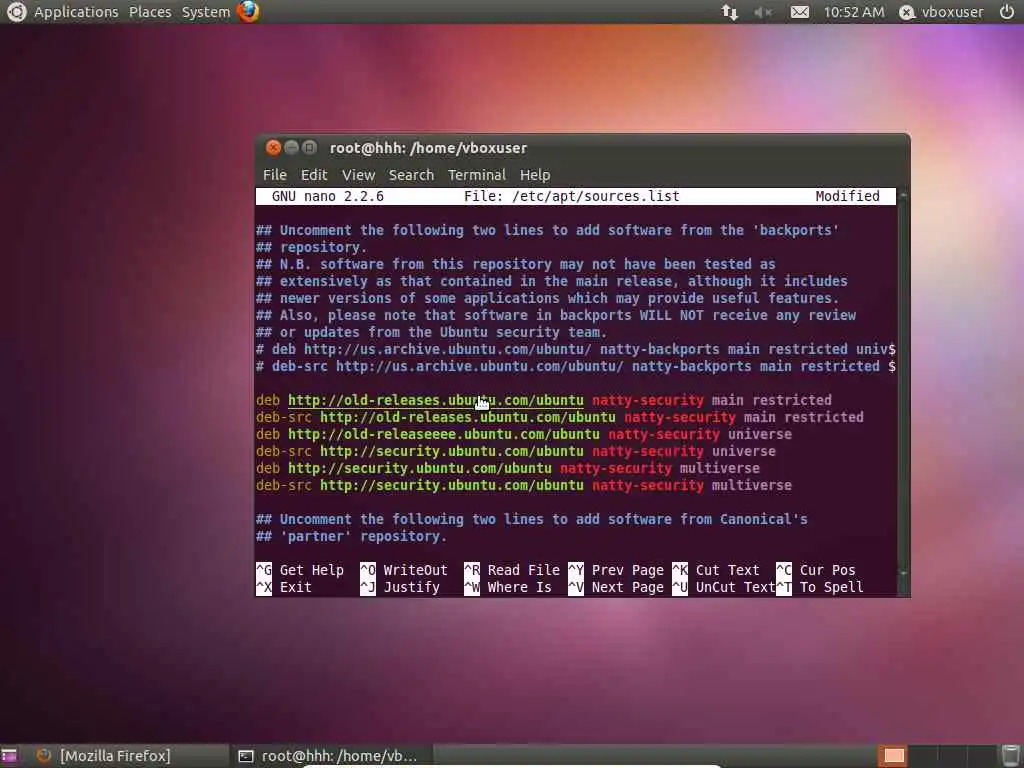Close the terminal window
1024x768 pixels.
point(274,148)
